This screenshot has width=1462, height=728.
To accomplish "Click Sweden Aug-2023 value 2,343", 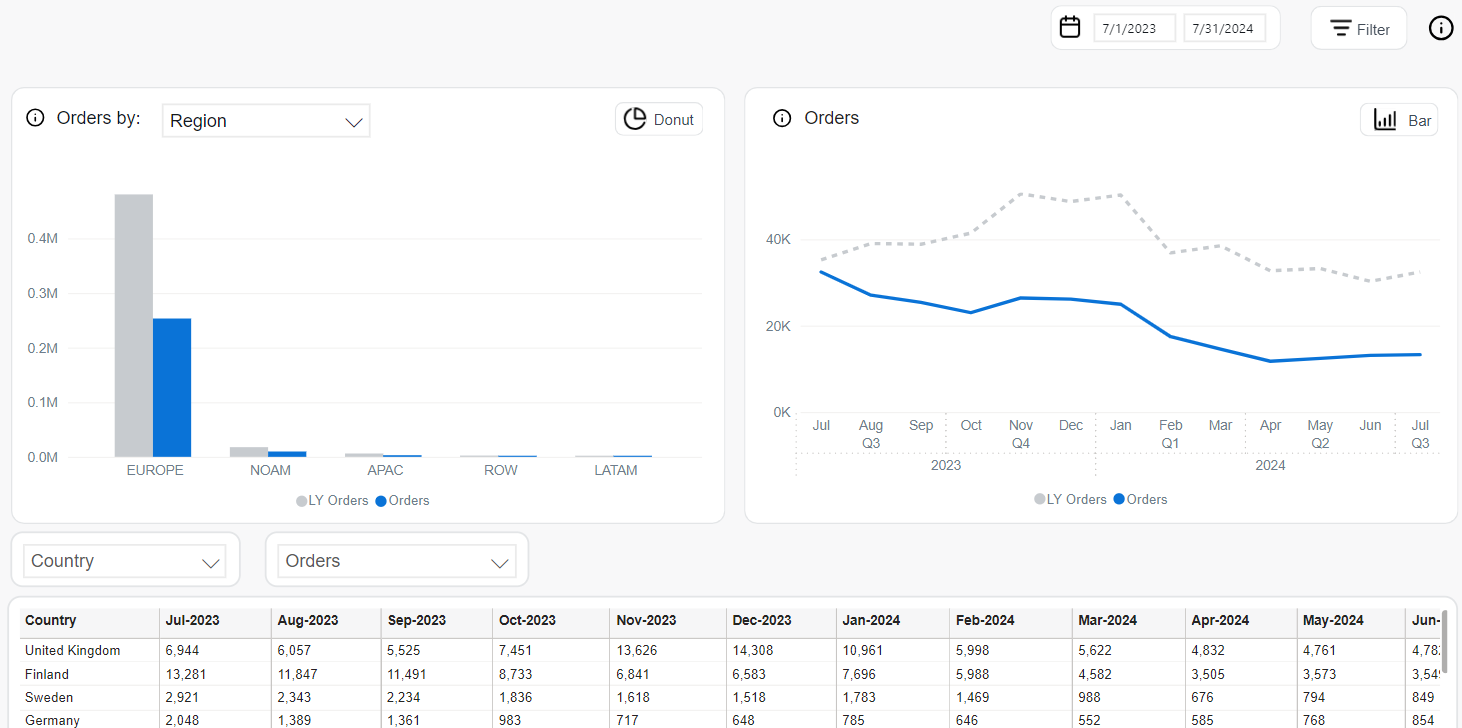I will coord(295,697).
